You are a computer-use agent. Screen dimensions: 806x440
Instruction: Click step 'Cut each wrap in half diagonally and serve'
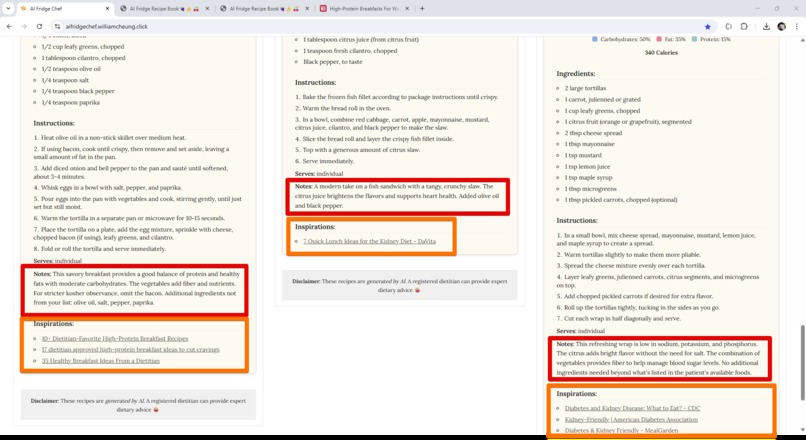618,319
